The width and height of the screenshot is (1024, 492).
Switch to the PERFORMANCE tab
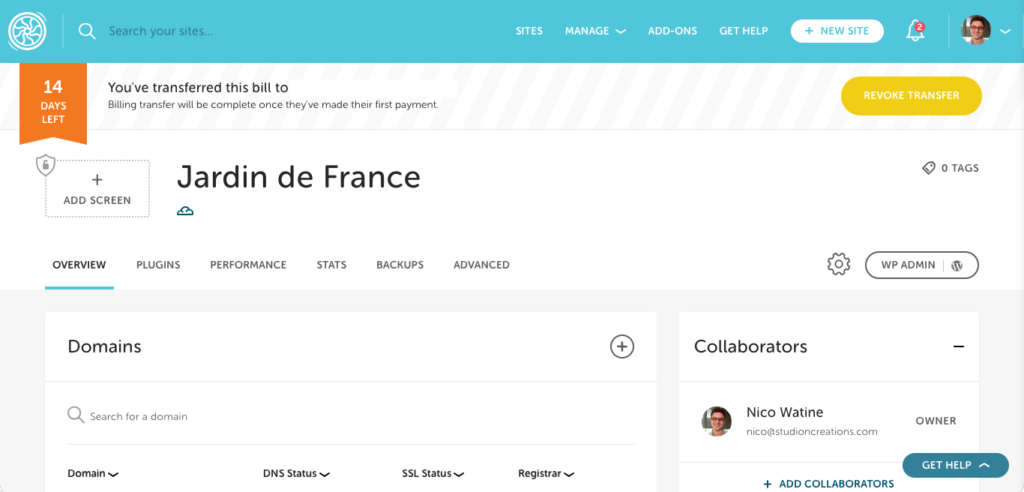[x=248, y=265]
